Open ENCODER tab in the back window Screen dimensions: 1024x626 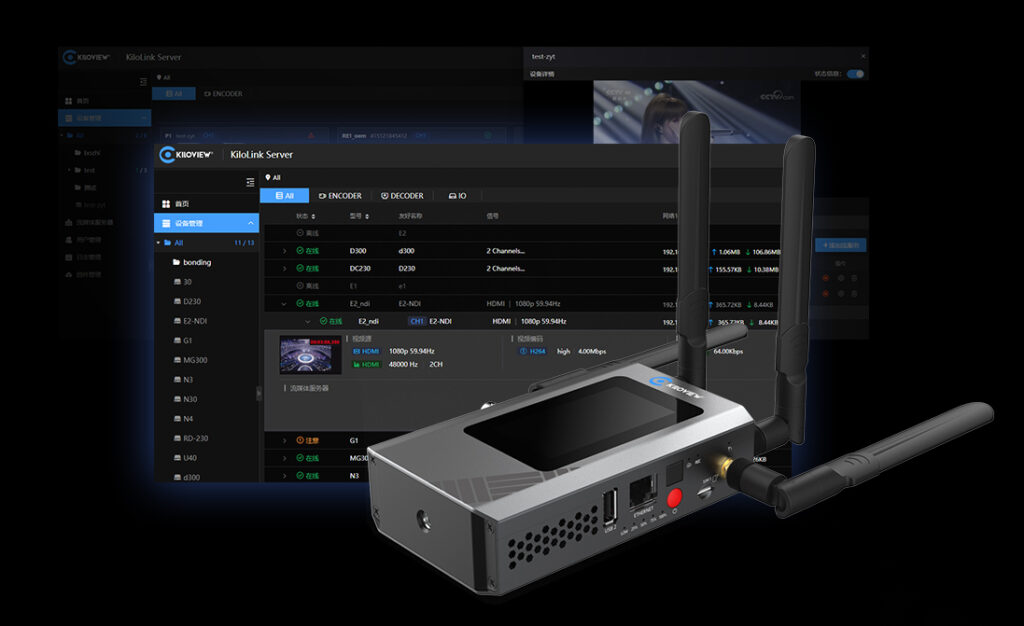[x=223, y=94]
